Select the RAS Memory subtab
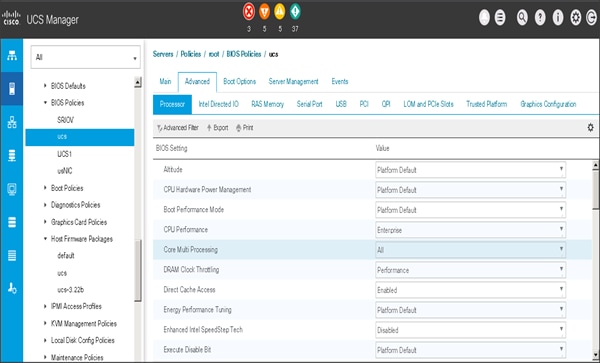 (x=267, y=104)
